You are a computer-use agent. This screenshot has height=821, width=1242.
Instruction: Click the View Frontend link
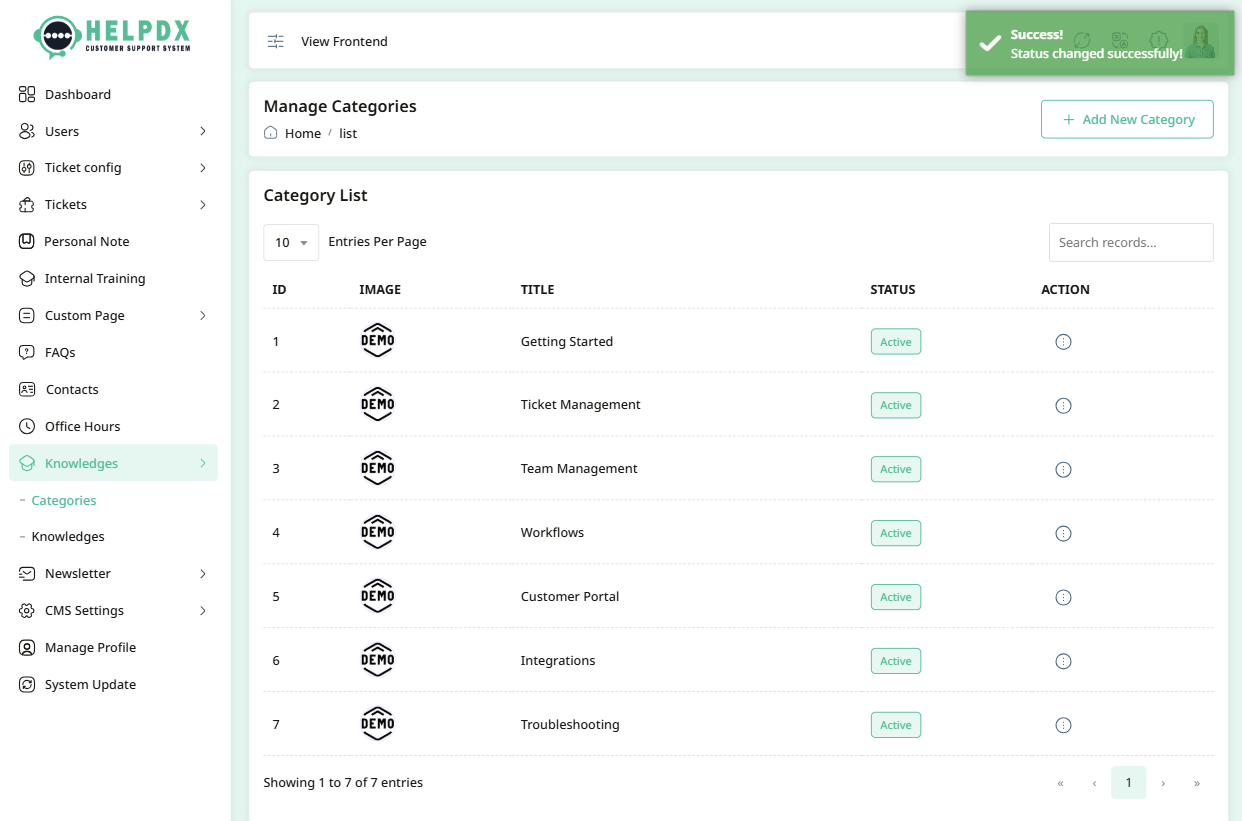point(344,41)
